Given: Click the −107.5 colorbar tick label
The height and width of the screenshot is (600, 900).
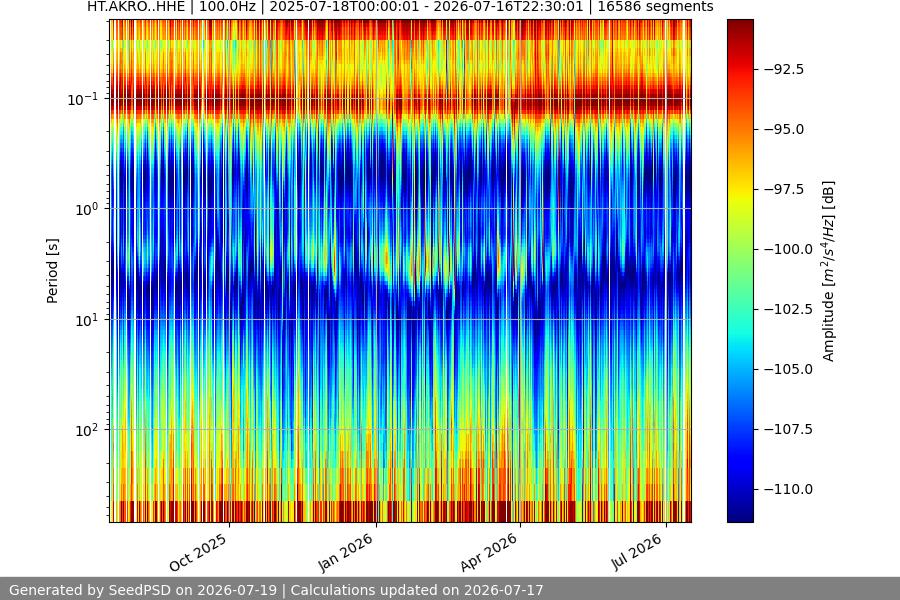Looking at the screenshot, I should pyautogui.click(x=788, y=429).
